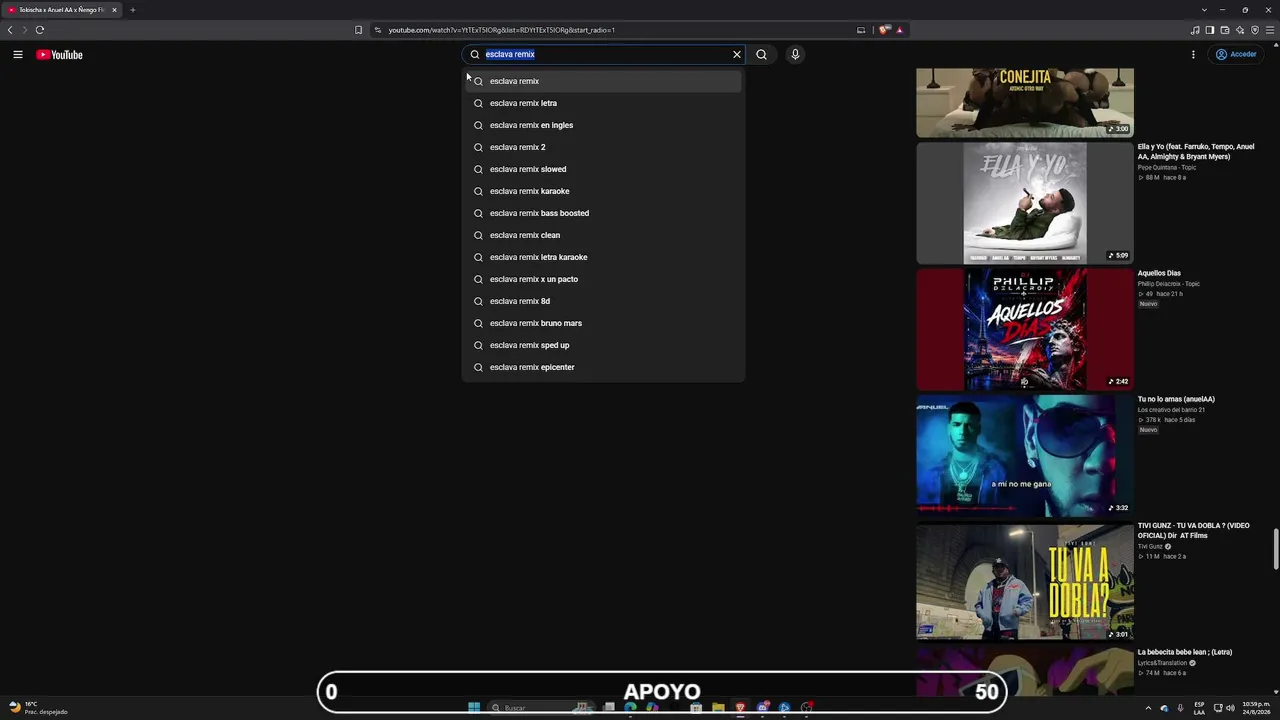This screenshot has height=720, width=1280.
Task: Open the Conejita video thumbnail
Action: [1025, 102]
